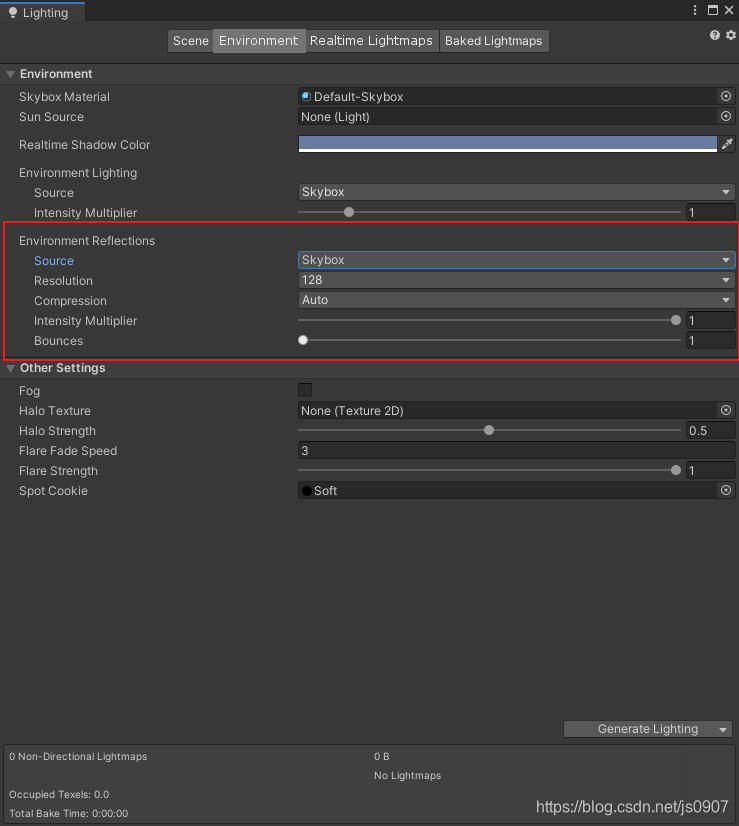Click the Environment Lighting Intensity Multiplier value field
The width and height of the screenshot is (739, 826).
pos(711,212)
